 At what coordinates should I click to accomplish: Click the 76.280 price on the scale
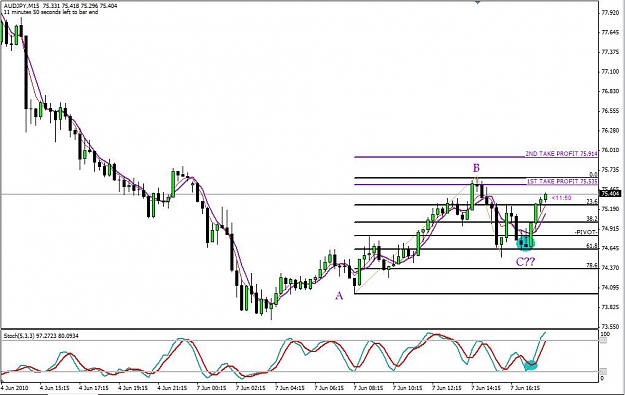[x=610, y=131]
